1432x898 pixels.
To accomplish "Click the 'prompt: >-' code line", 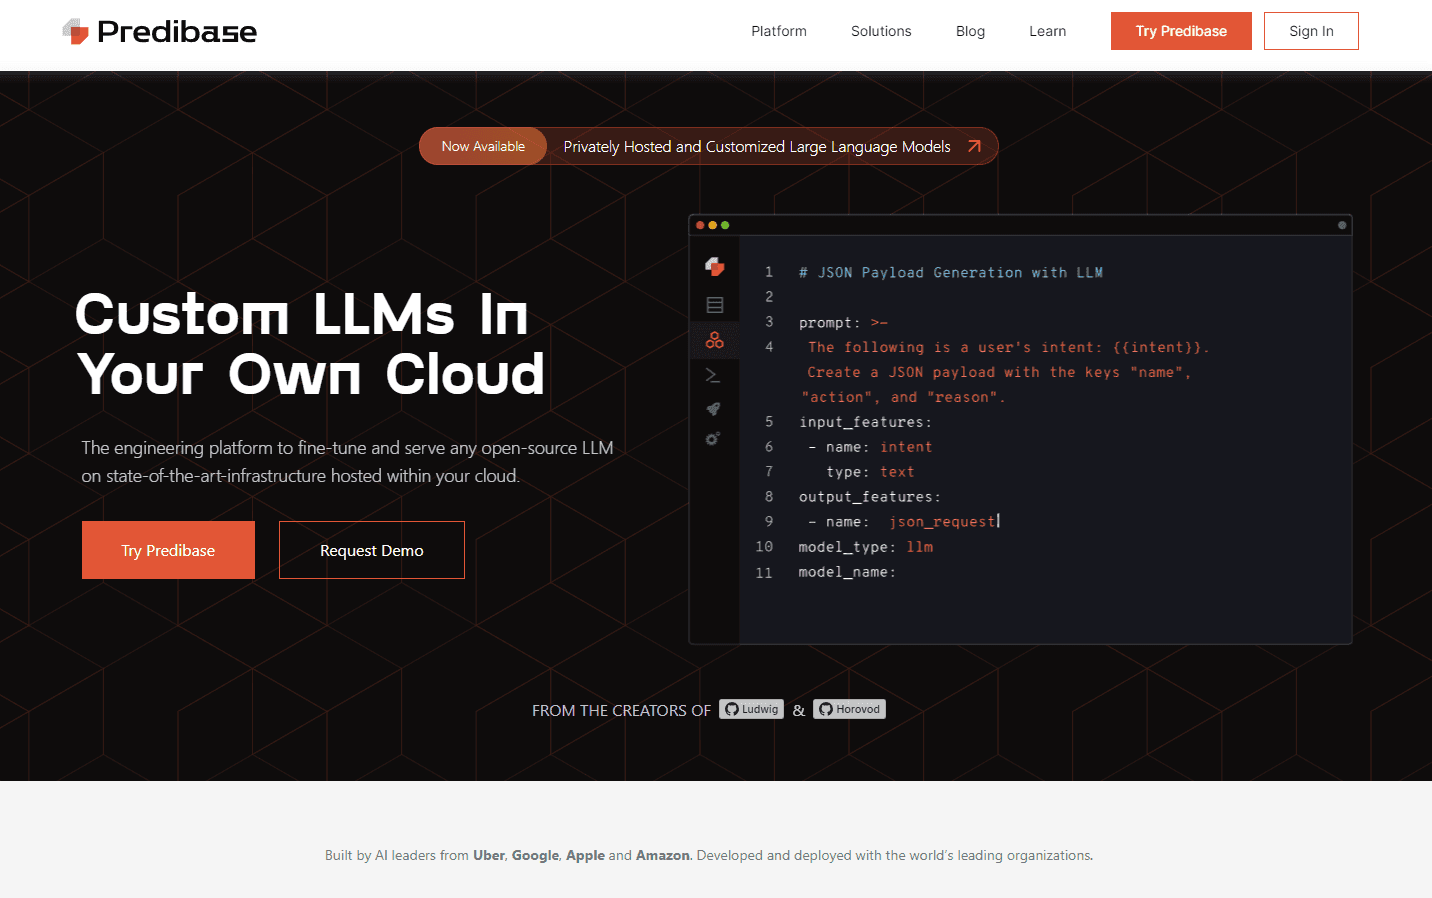I will pyautogui.click(x=843, y=322).
